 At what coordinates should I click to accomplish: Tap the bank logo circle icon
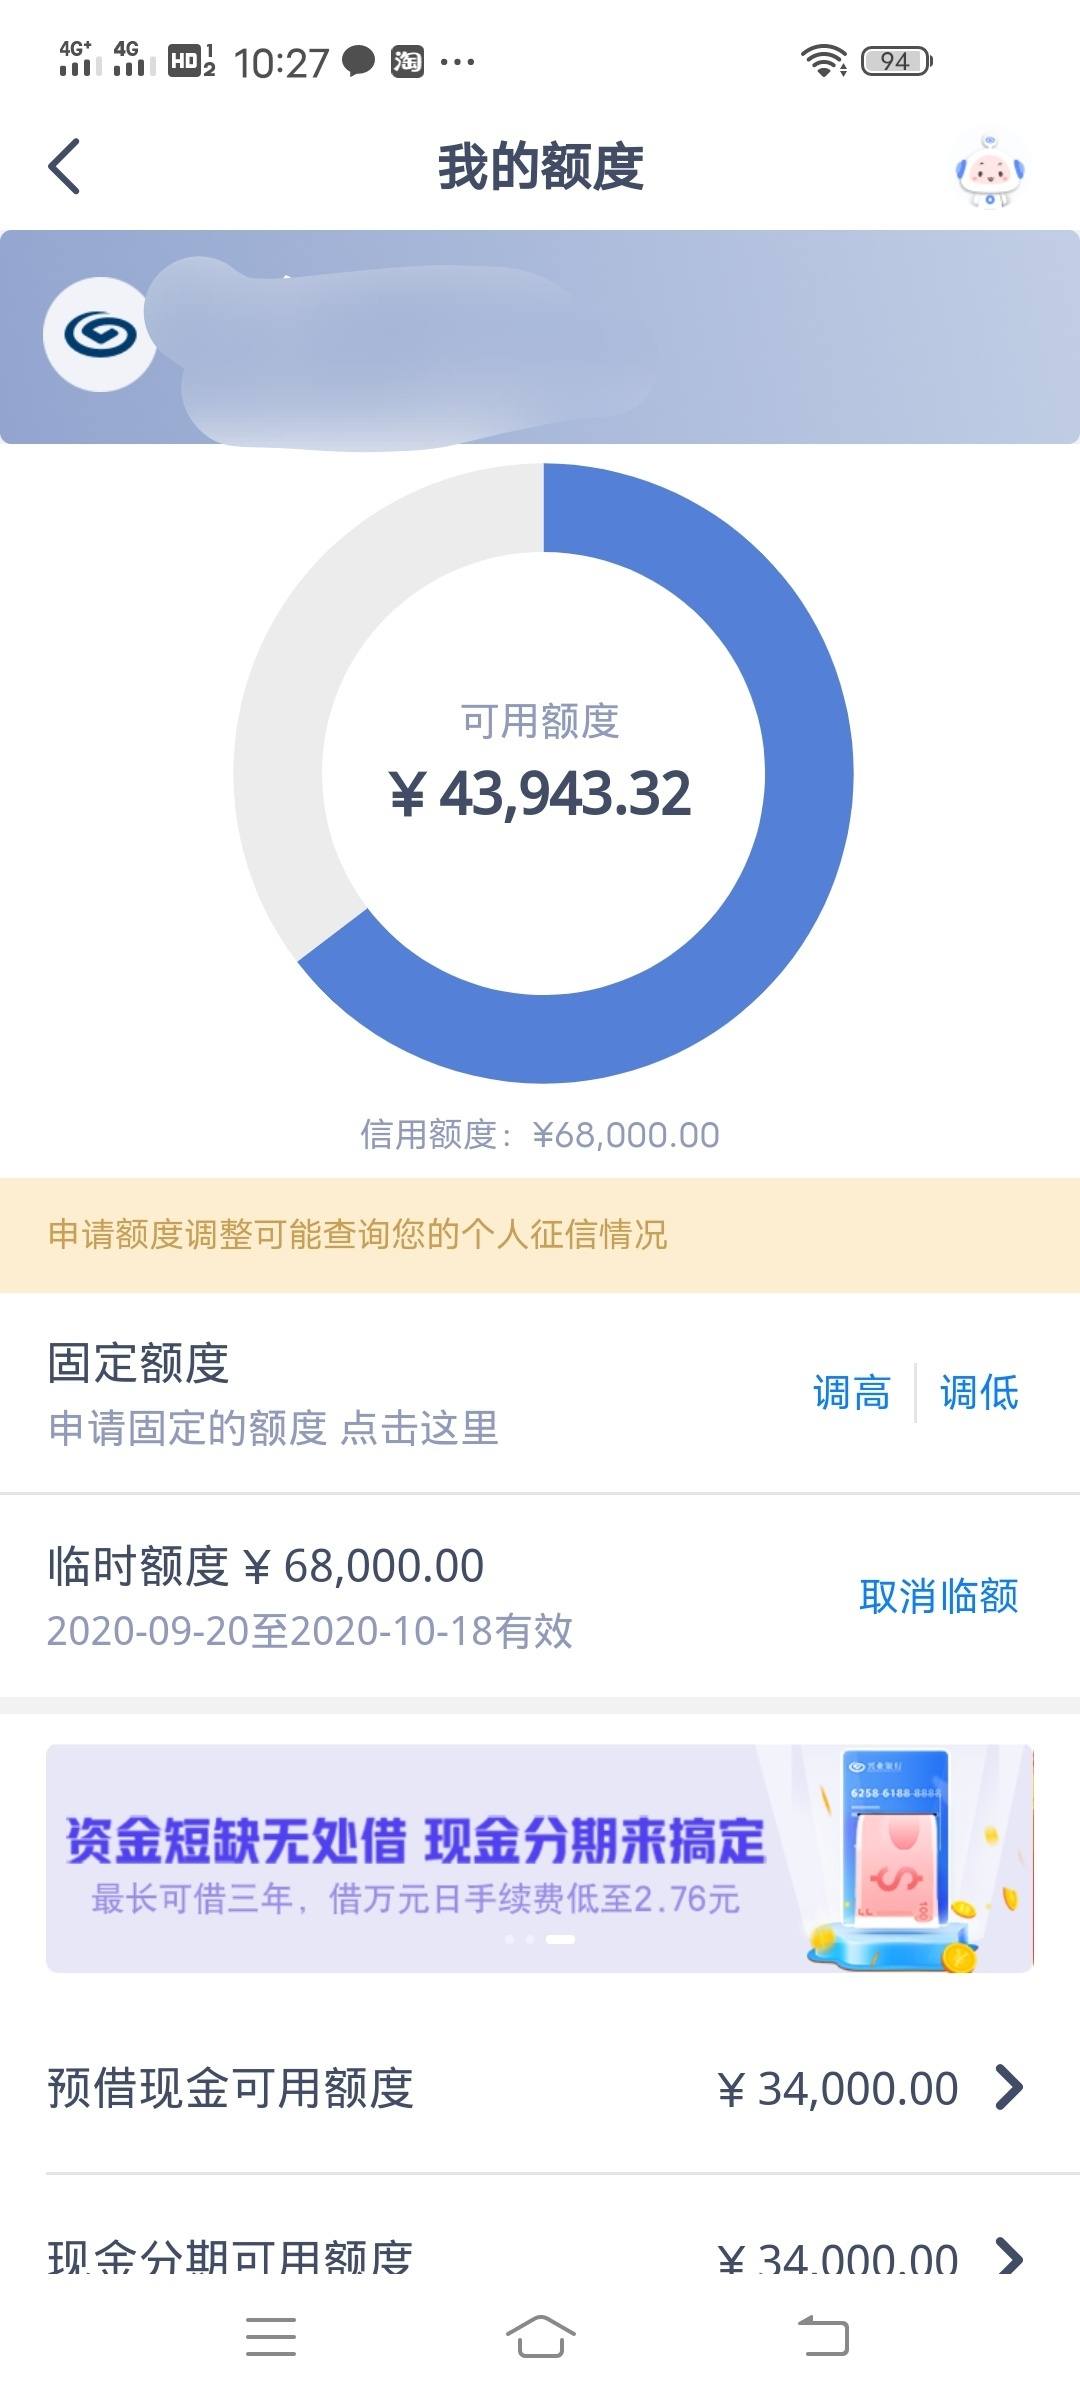click(x=100, y=334)
